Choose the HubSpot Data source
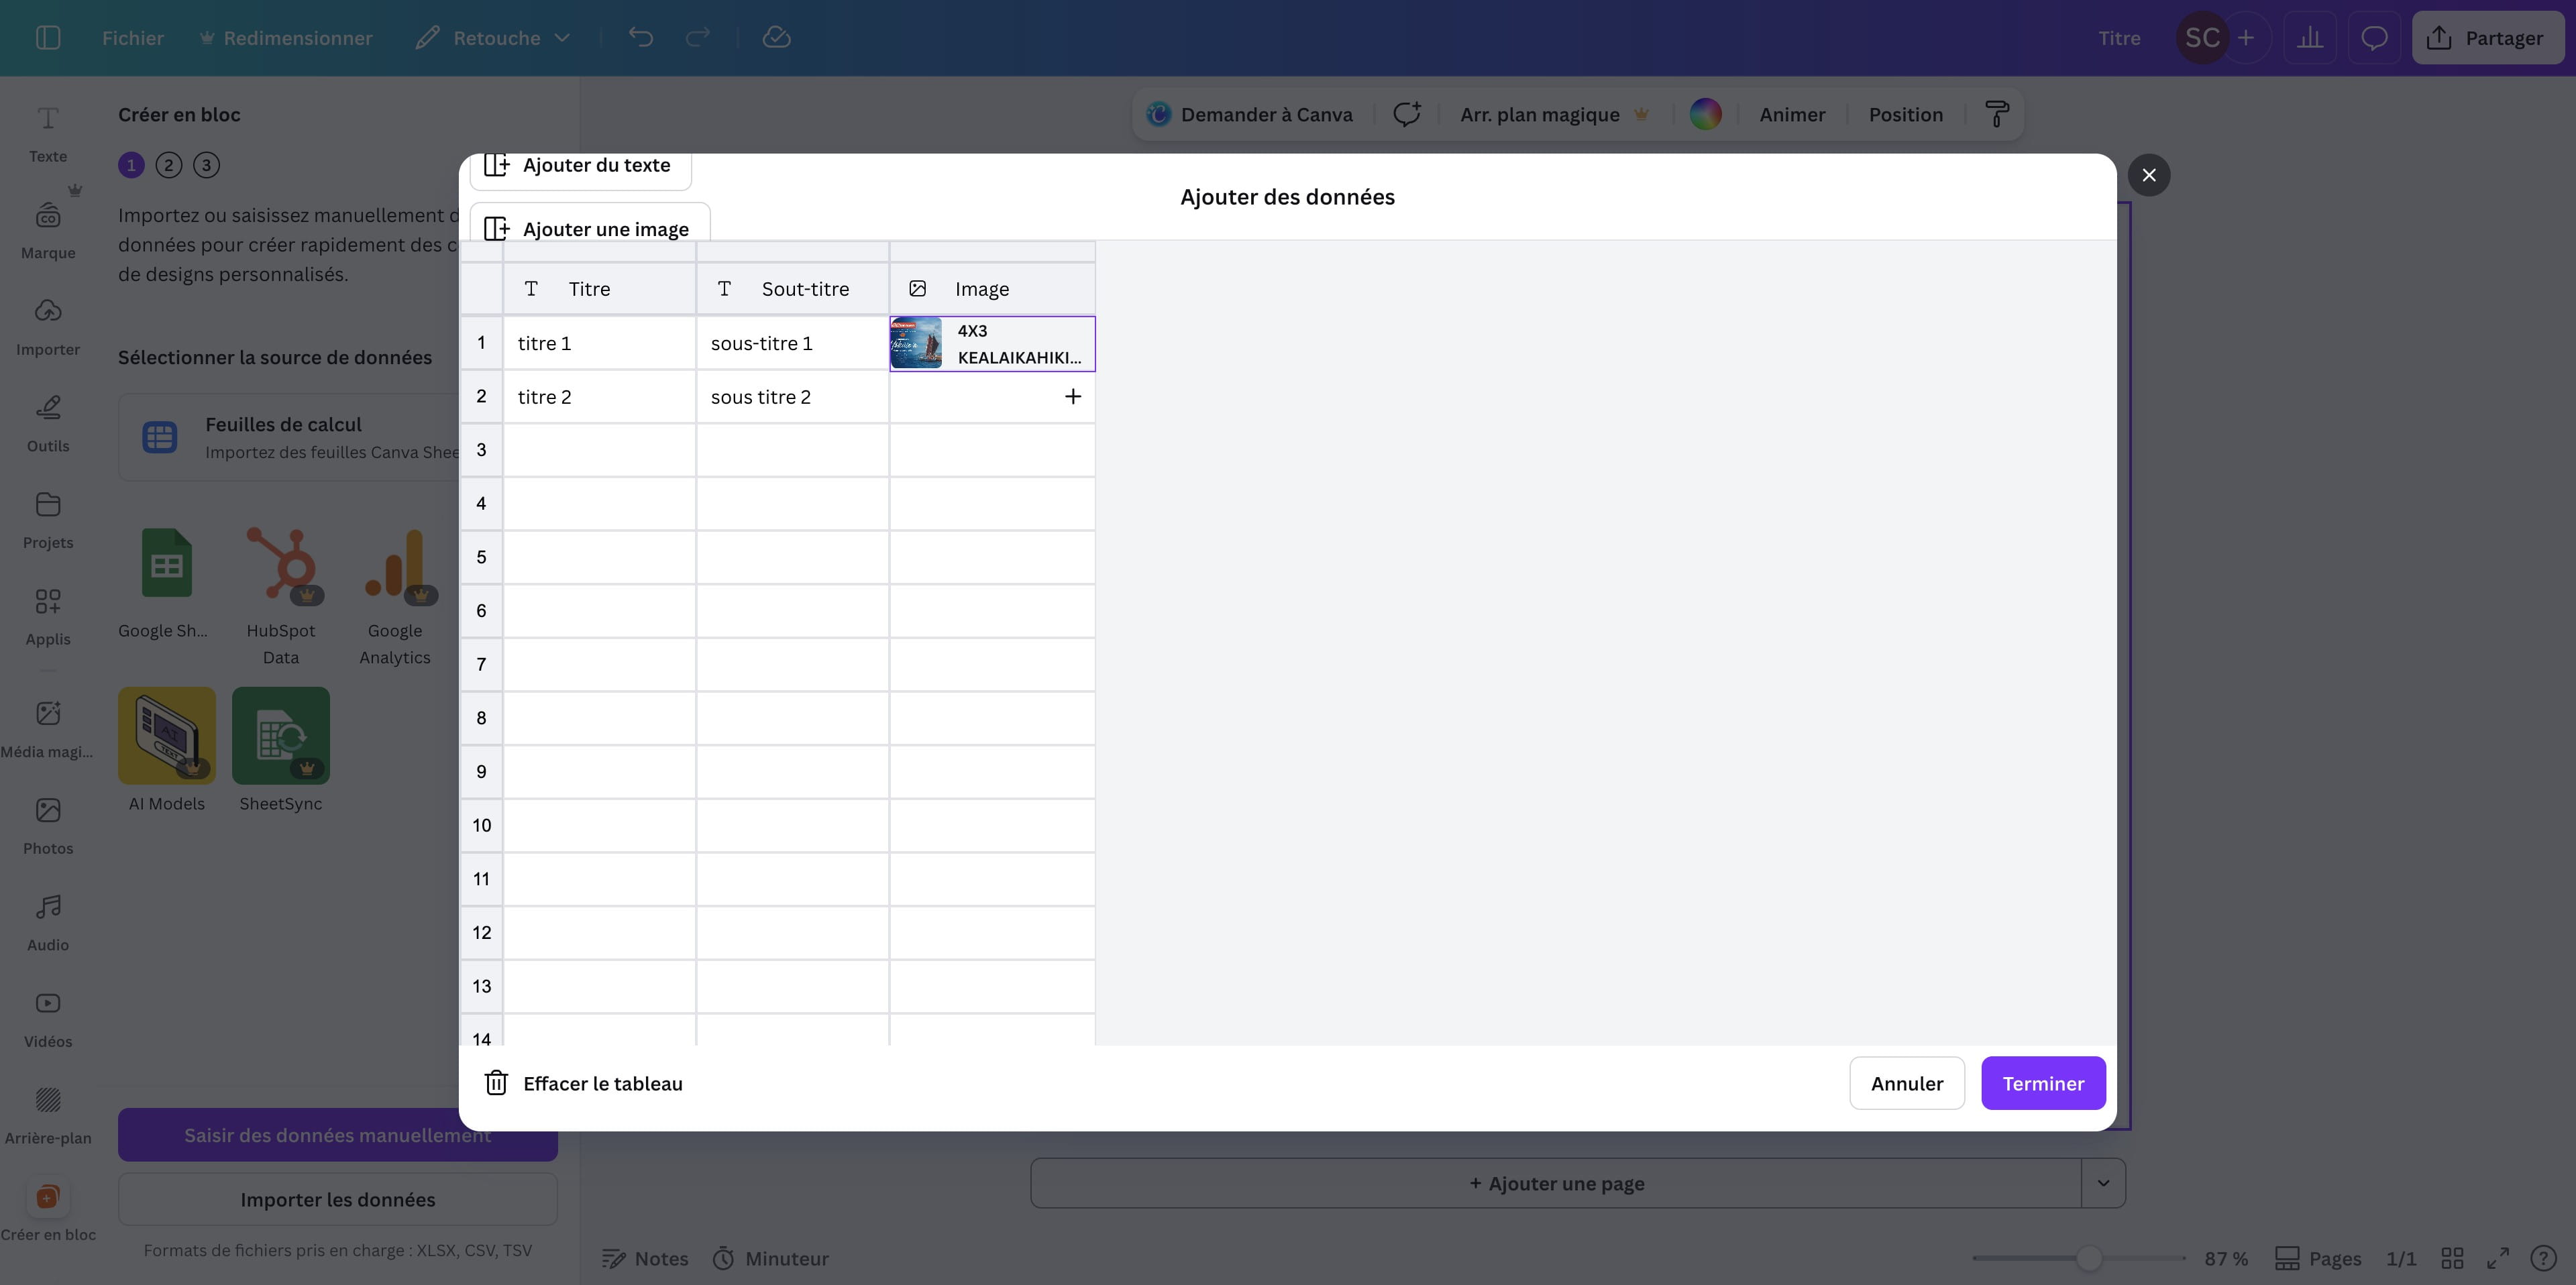Screen dimensions: 2576x1285 [281, 597]
